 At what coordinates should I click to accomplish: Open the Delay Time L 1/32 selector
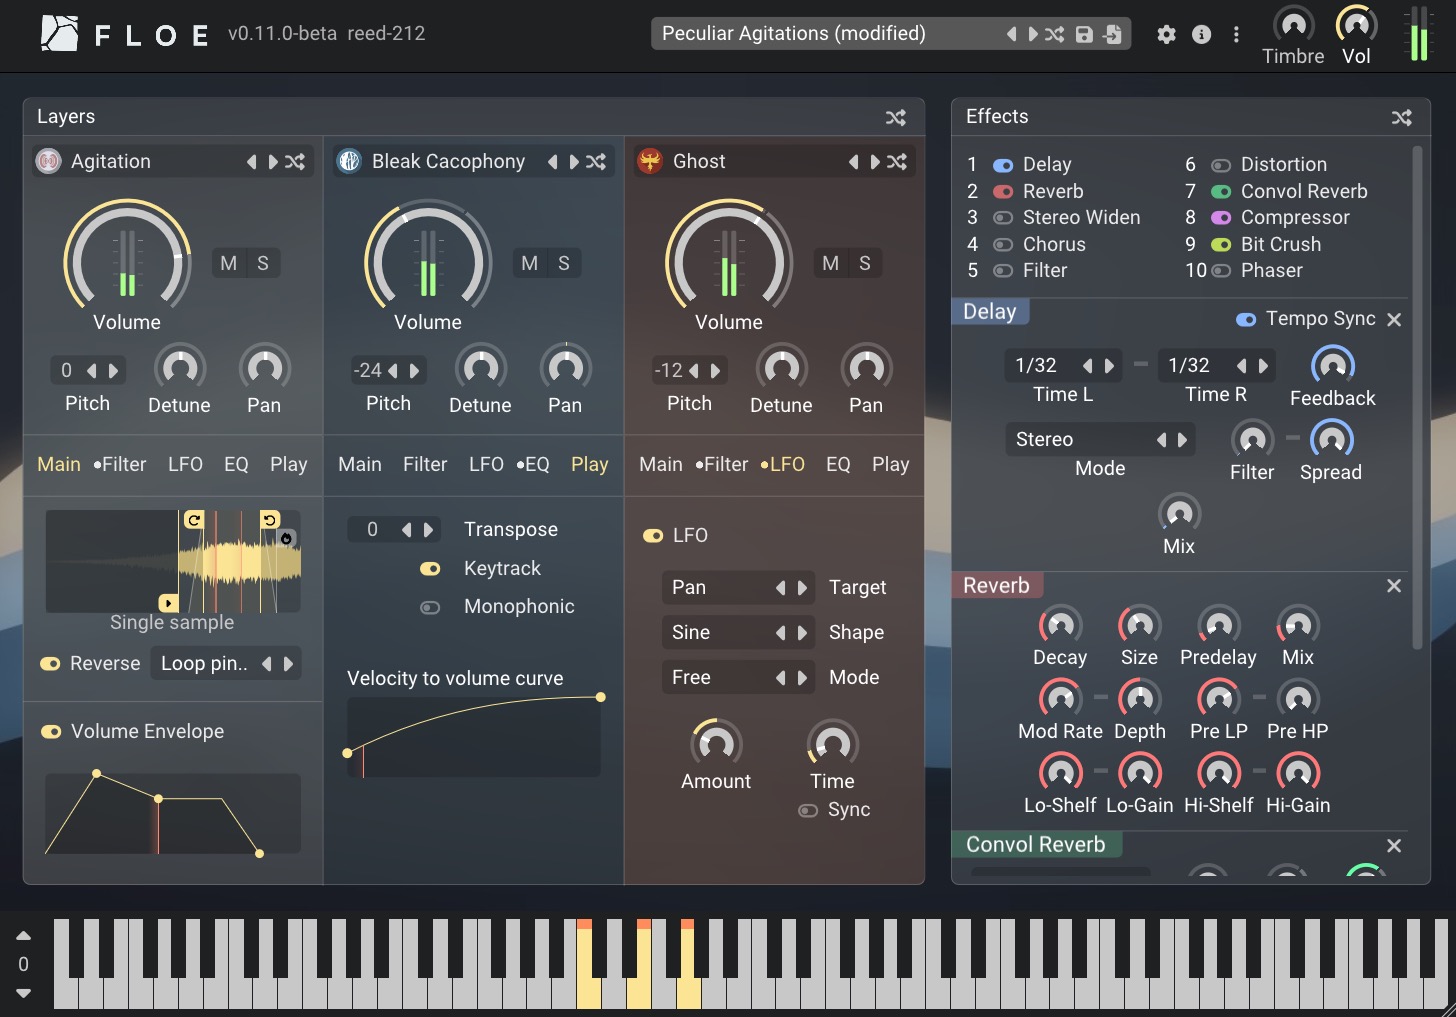(1065, 366)
